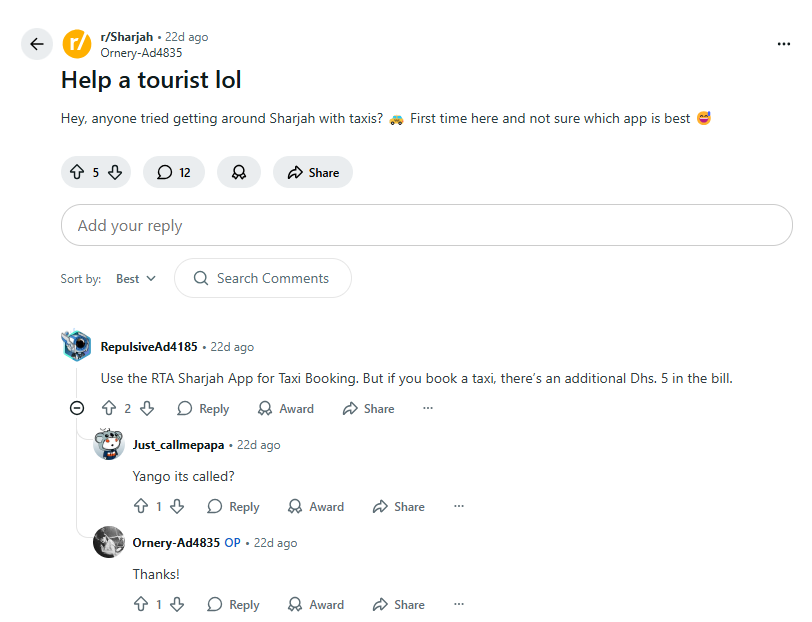Open Just_callmepapa's avatar thumbnail
The width and height of the screenshot is (812, 622).
109,444
